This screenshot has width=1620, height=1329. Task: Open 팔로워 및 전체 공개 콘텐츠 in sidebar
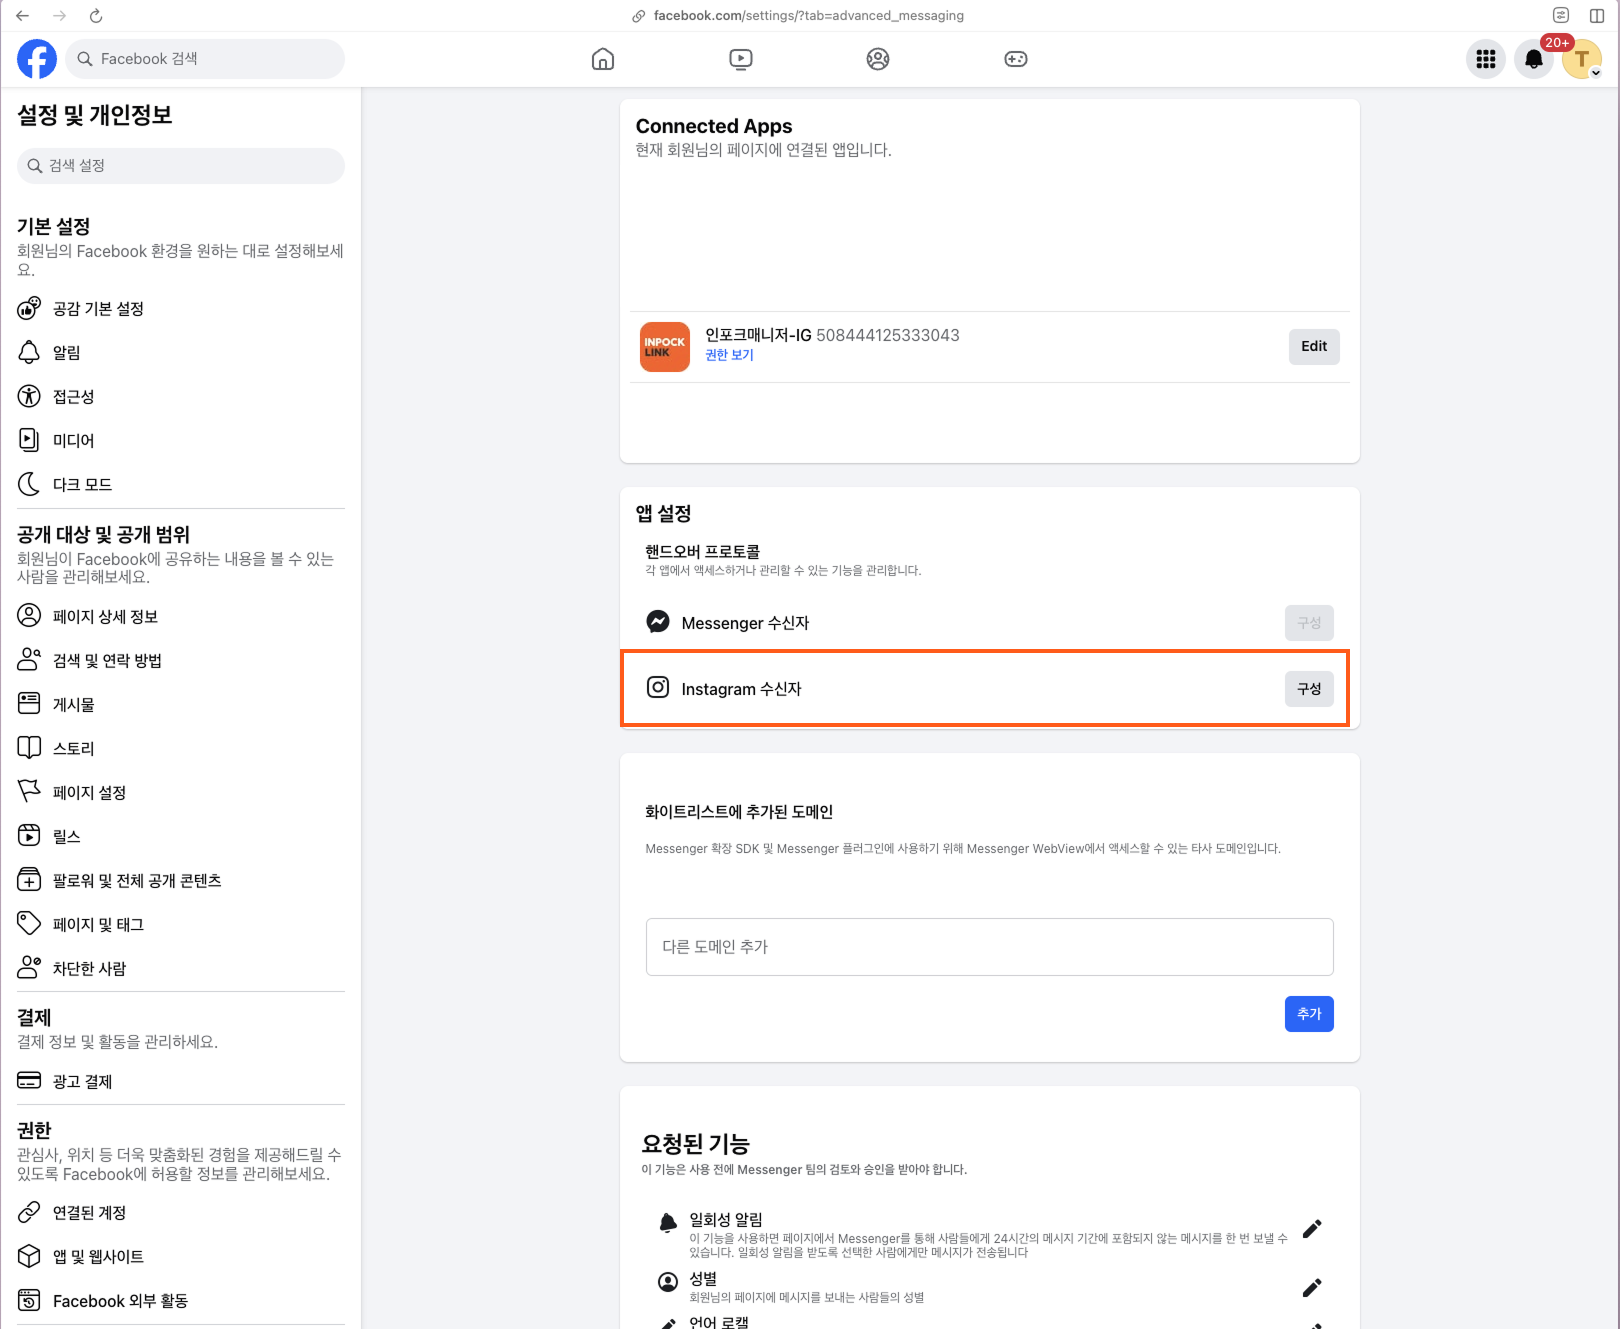181,881
